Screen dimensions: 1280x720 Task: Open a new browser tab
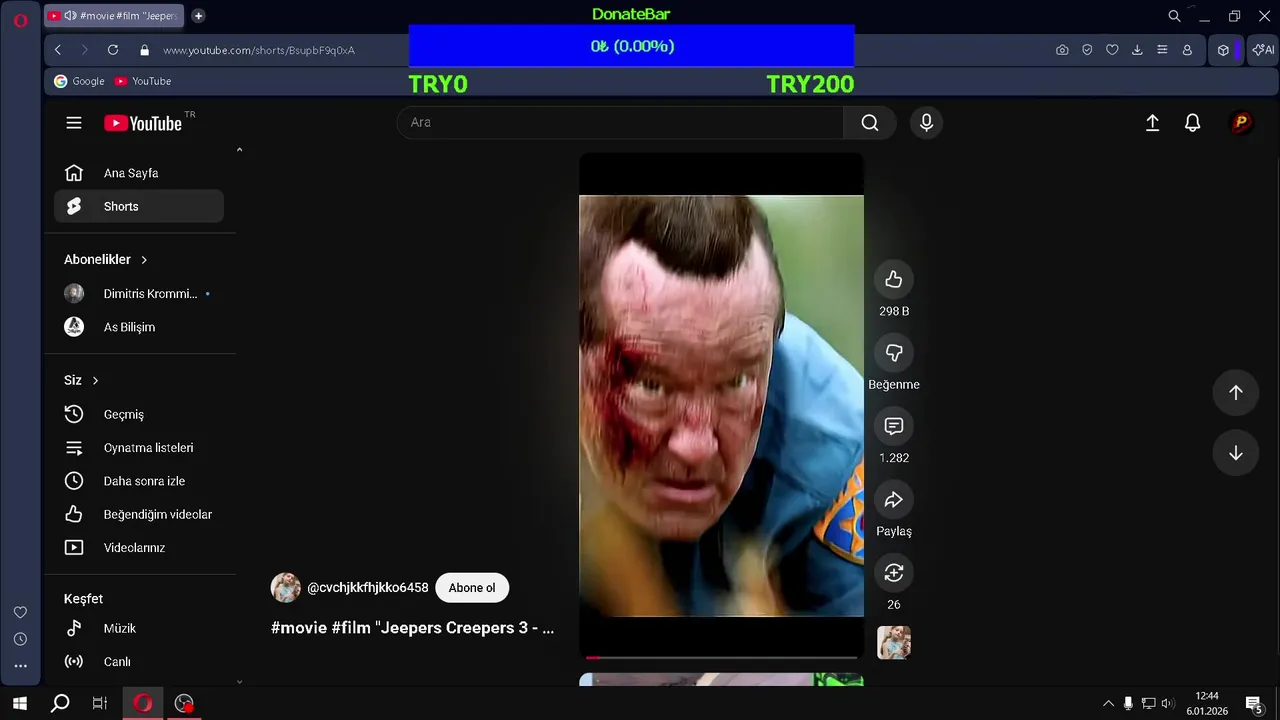click(198, 16)
